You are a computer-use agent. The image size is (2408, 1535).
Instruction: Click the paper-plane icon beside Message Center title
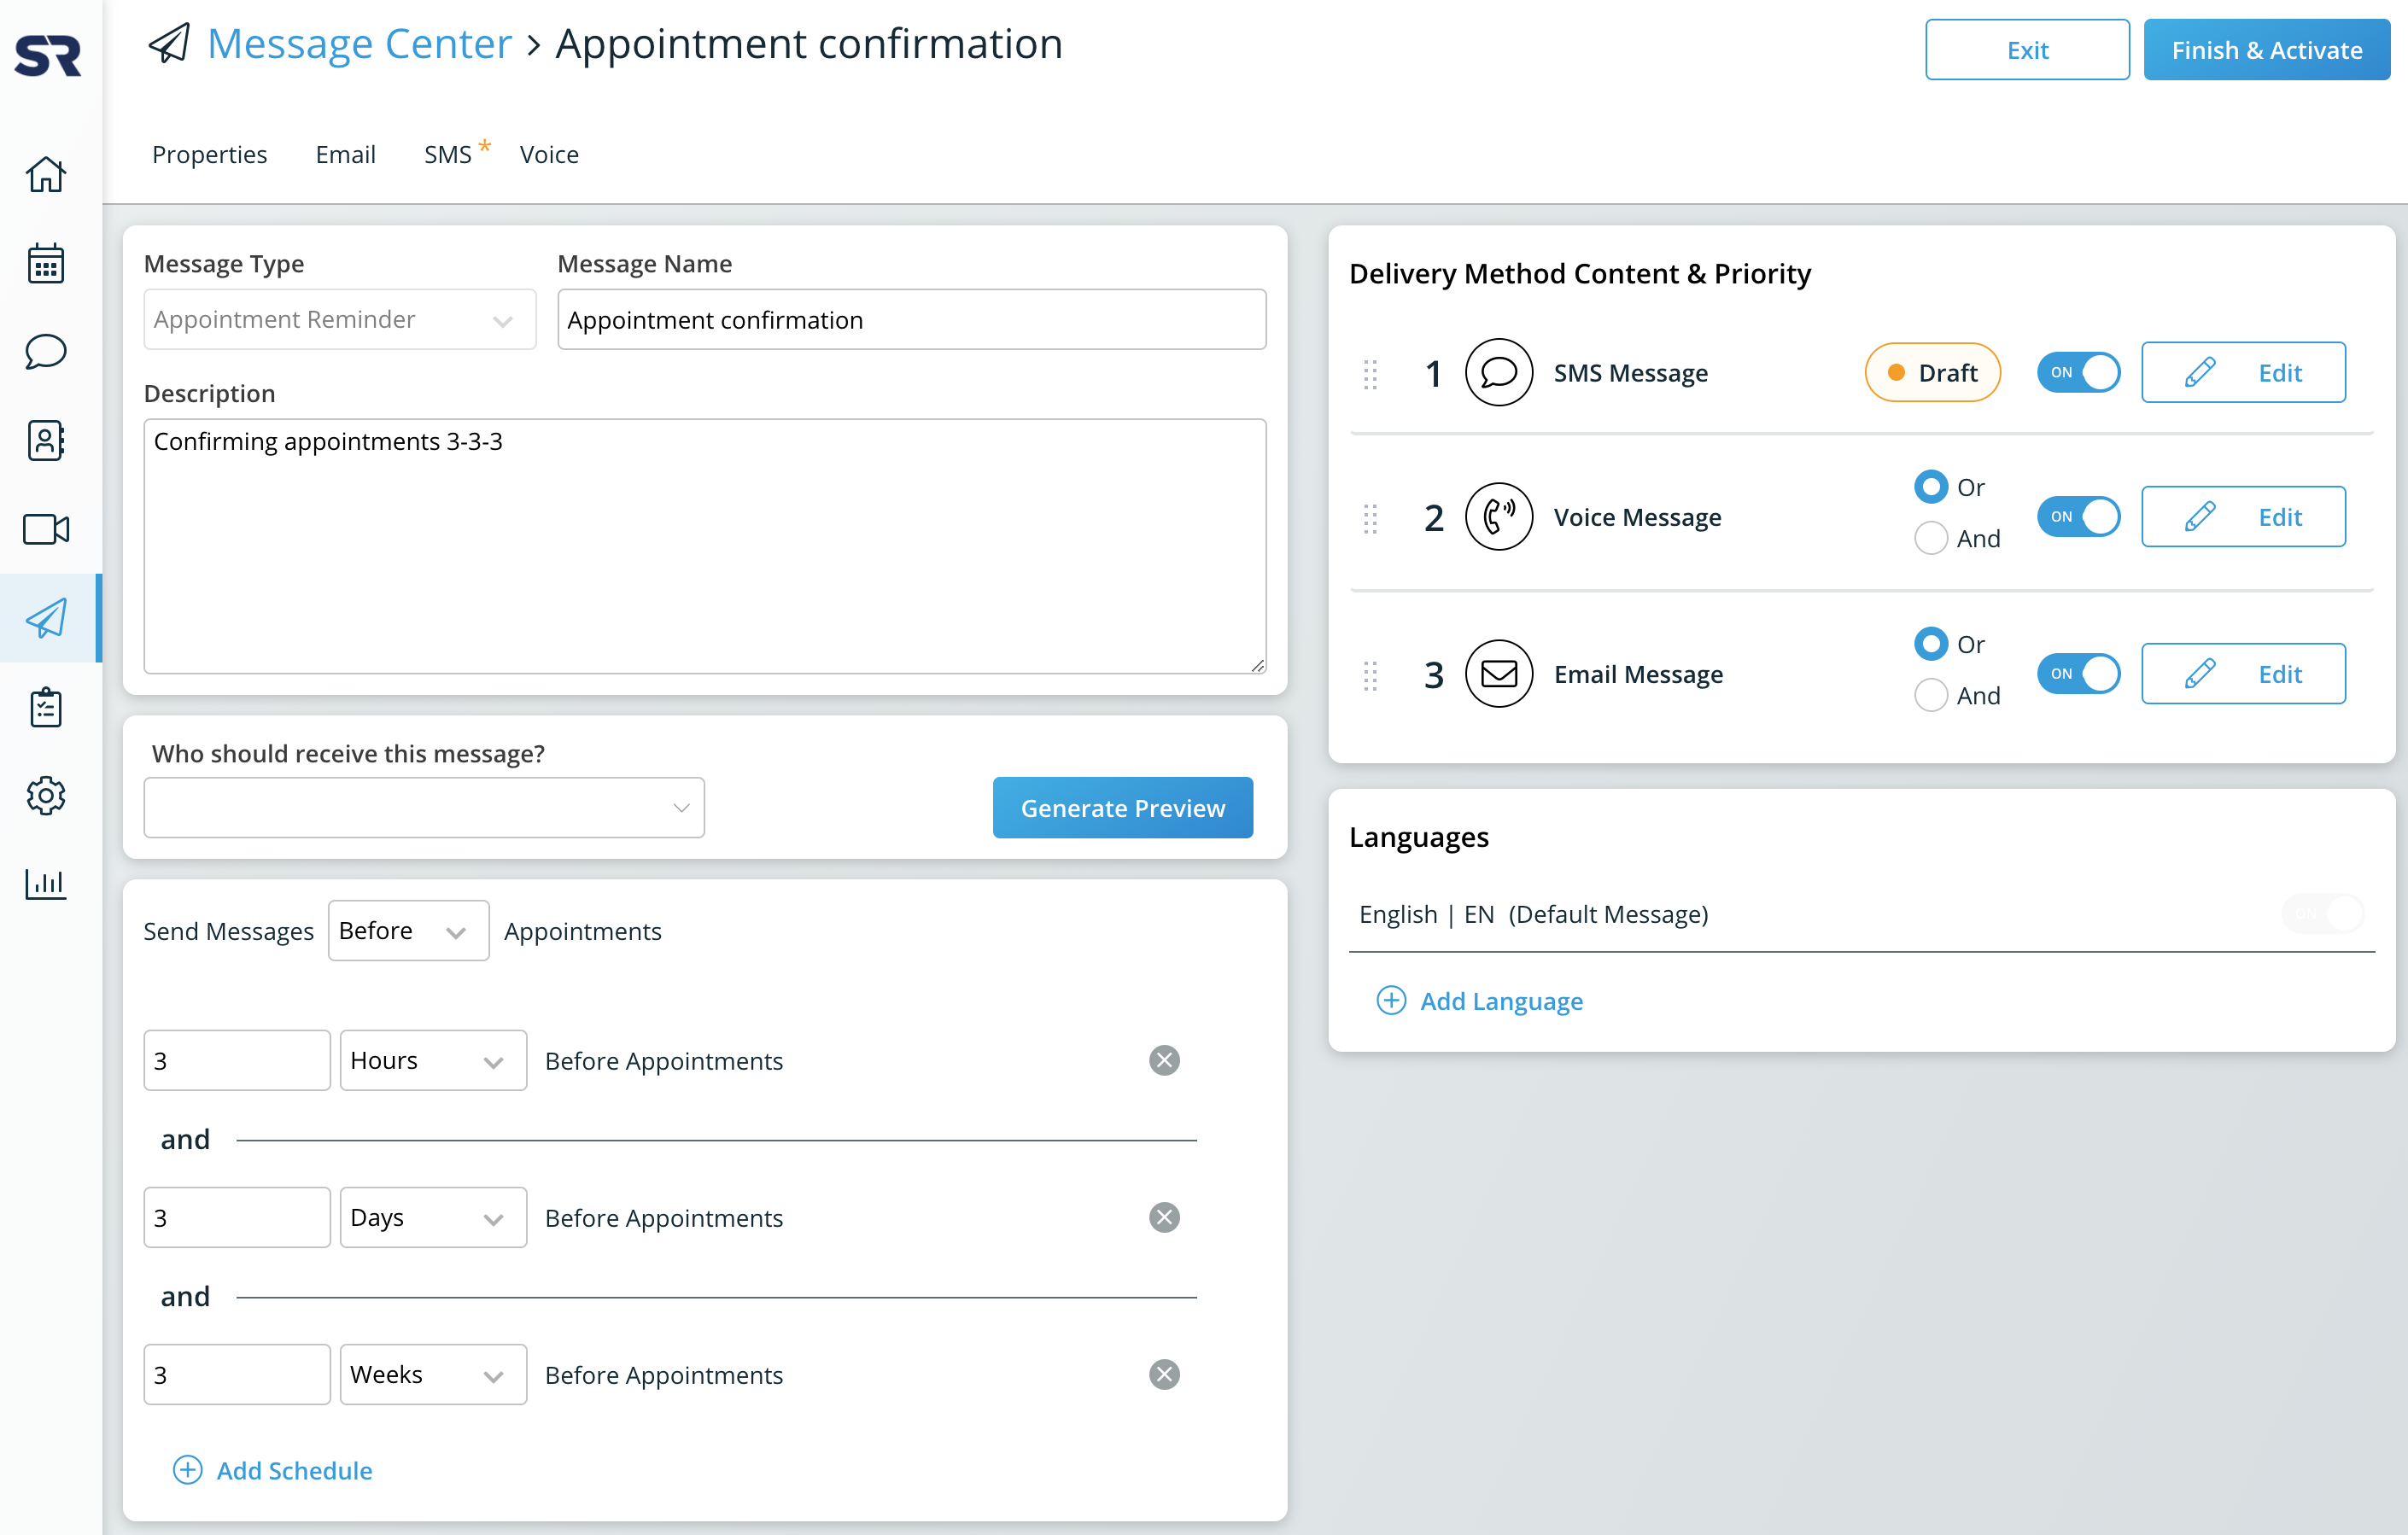169,43
